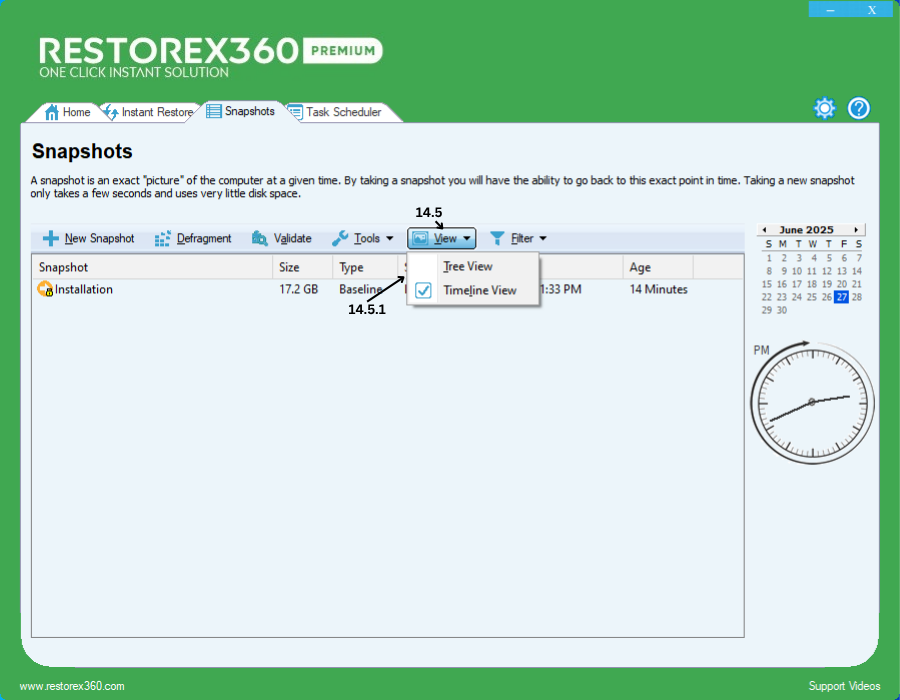Close the RestoreX360 window
This screenshot has width=900, height=700.
872,9
